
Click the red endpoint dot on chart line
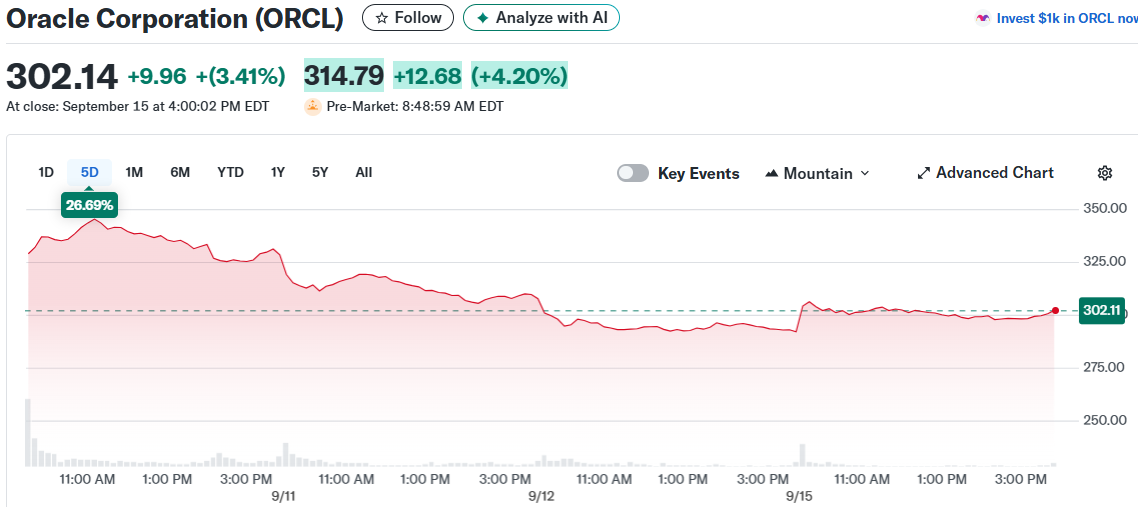1055,310
